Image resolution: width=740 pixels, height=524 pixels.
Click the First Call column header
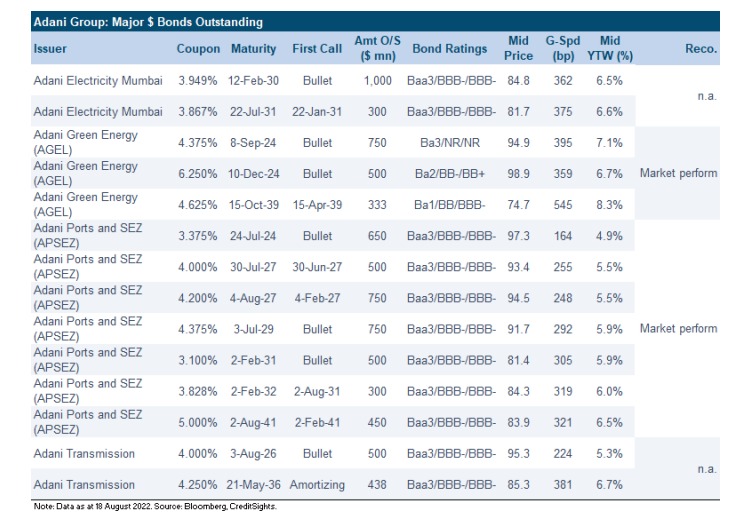point(317,48)
